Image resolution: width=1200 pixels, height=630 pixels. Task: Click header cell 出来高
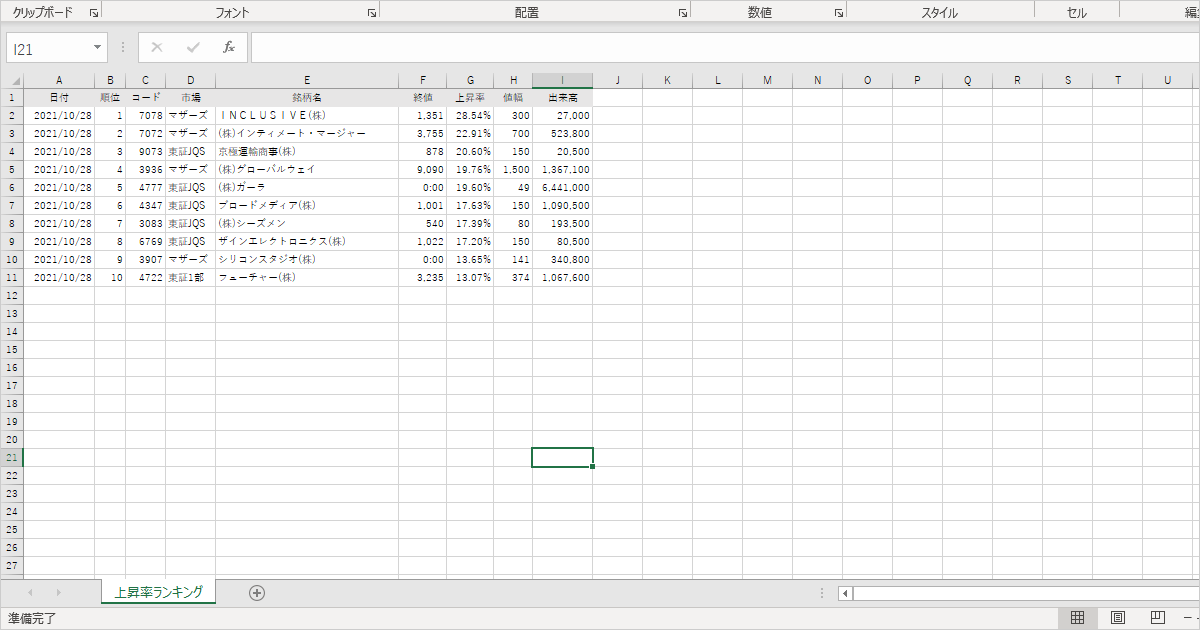click(562, 98)
